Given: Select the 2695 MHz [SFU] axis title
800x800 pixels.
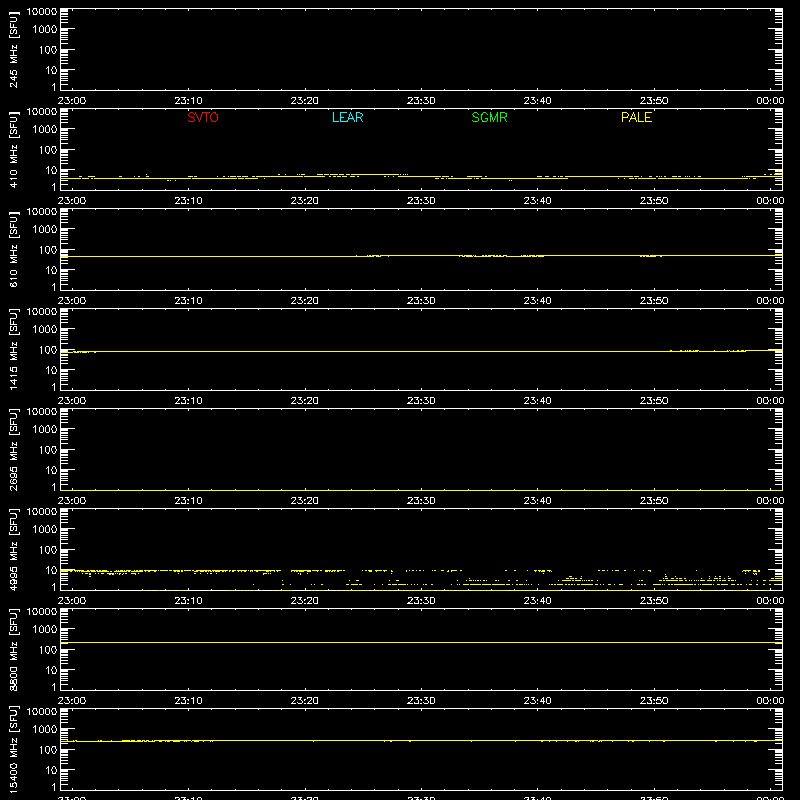Looking at the screenshot, I should pos(13,450).
